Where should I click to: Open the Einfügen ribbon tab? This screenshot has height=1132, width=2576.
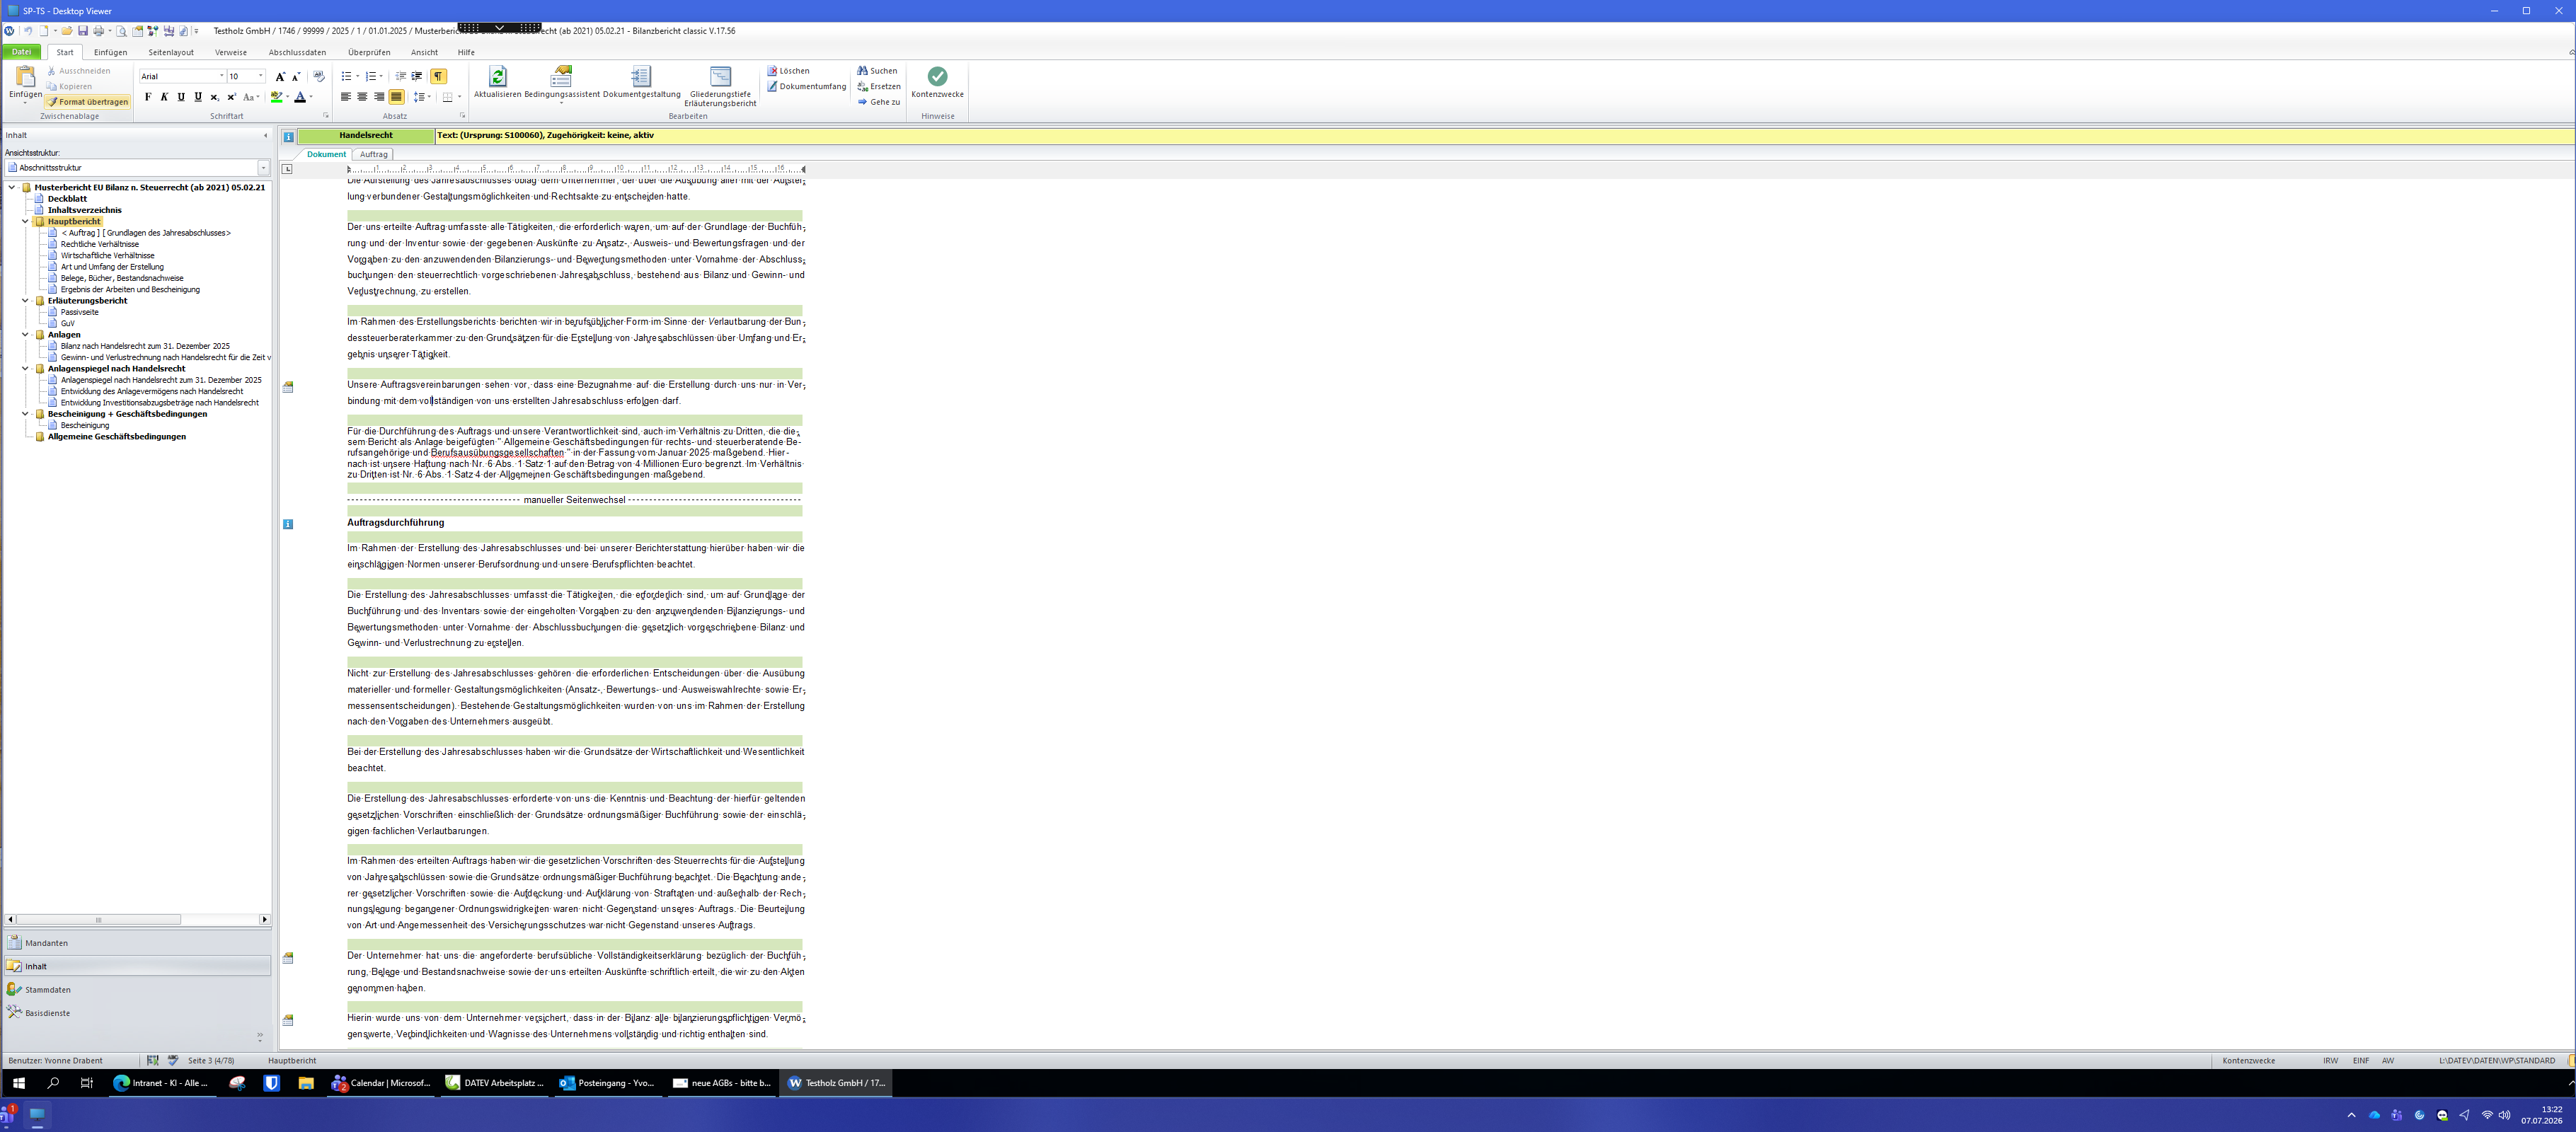pyautogui.click(x=111, y=52)
